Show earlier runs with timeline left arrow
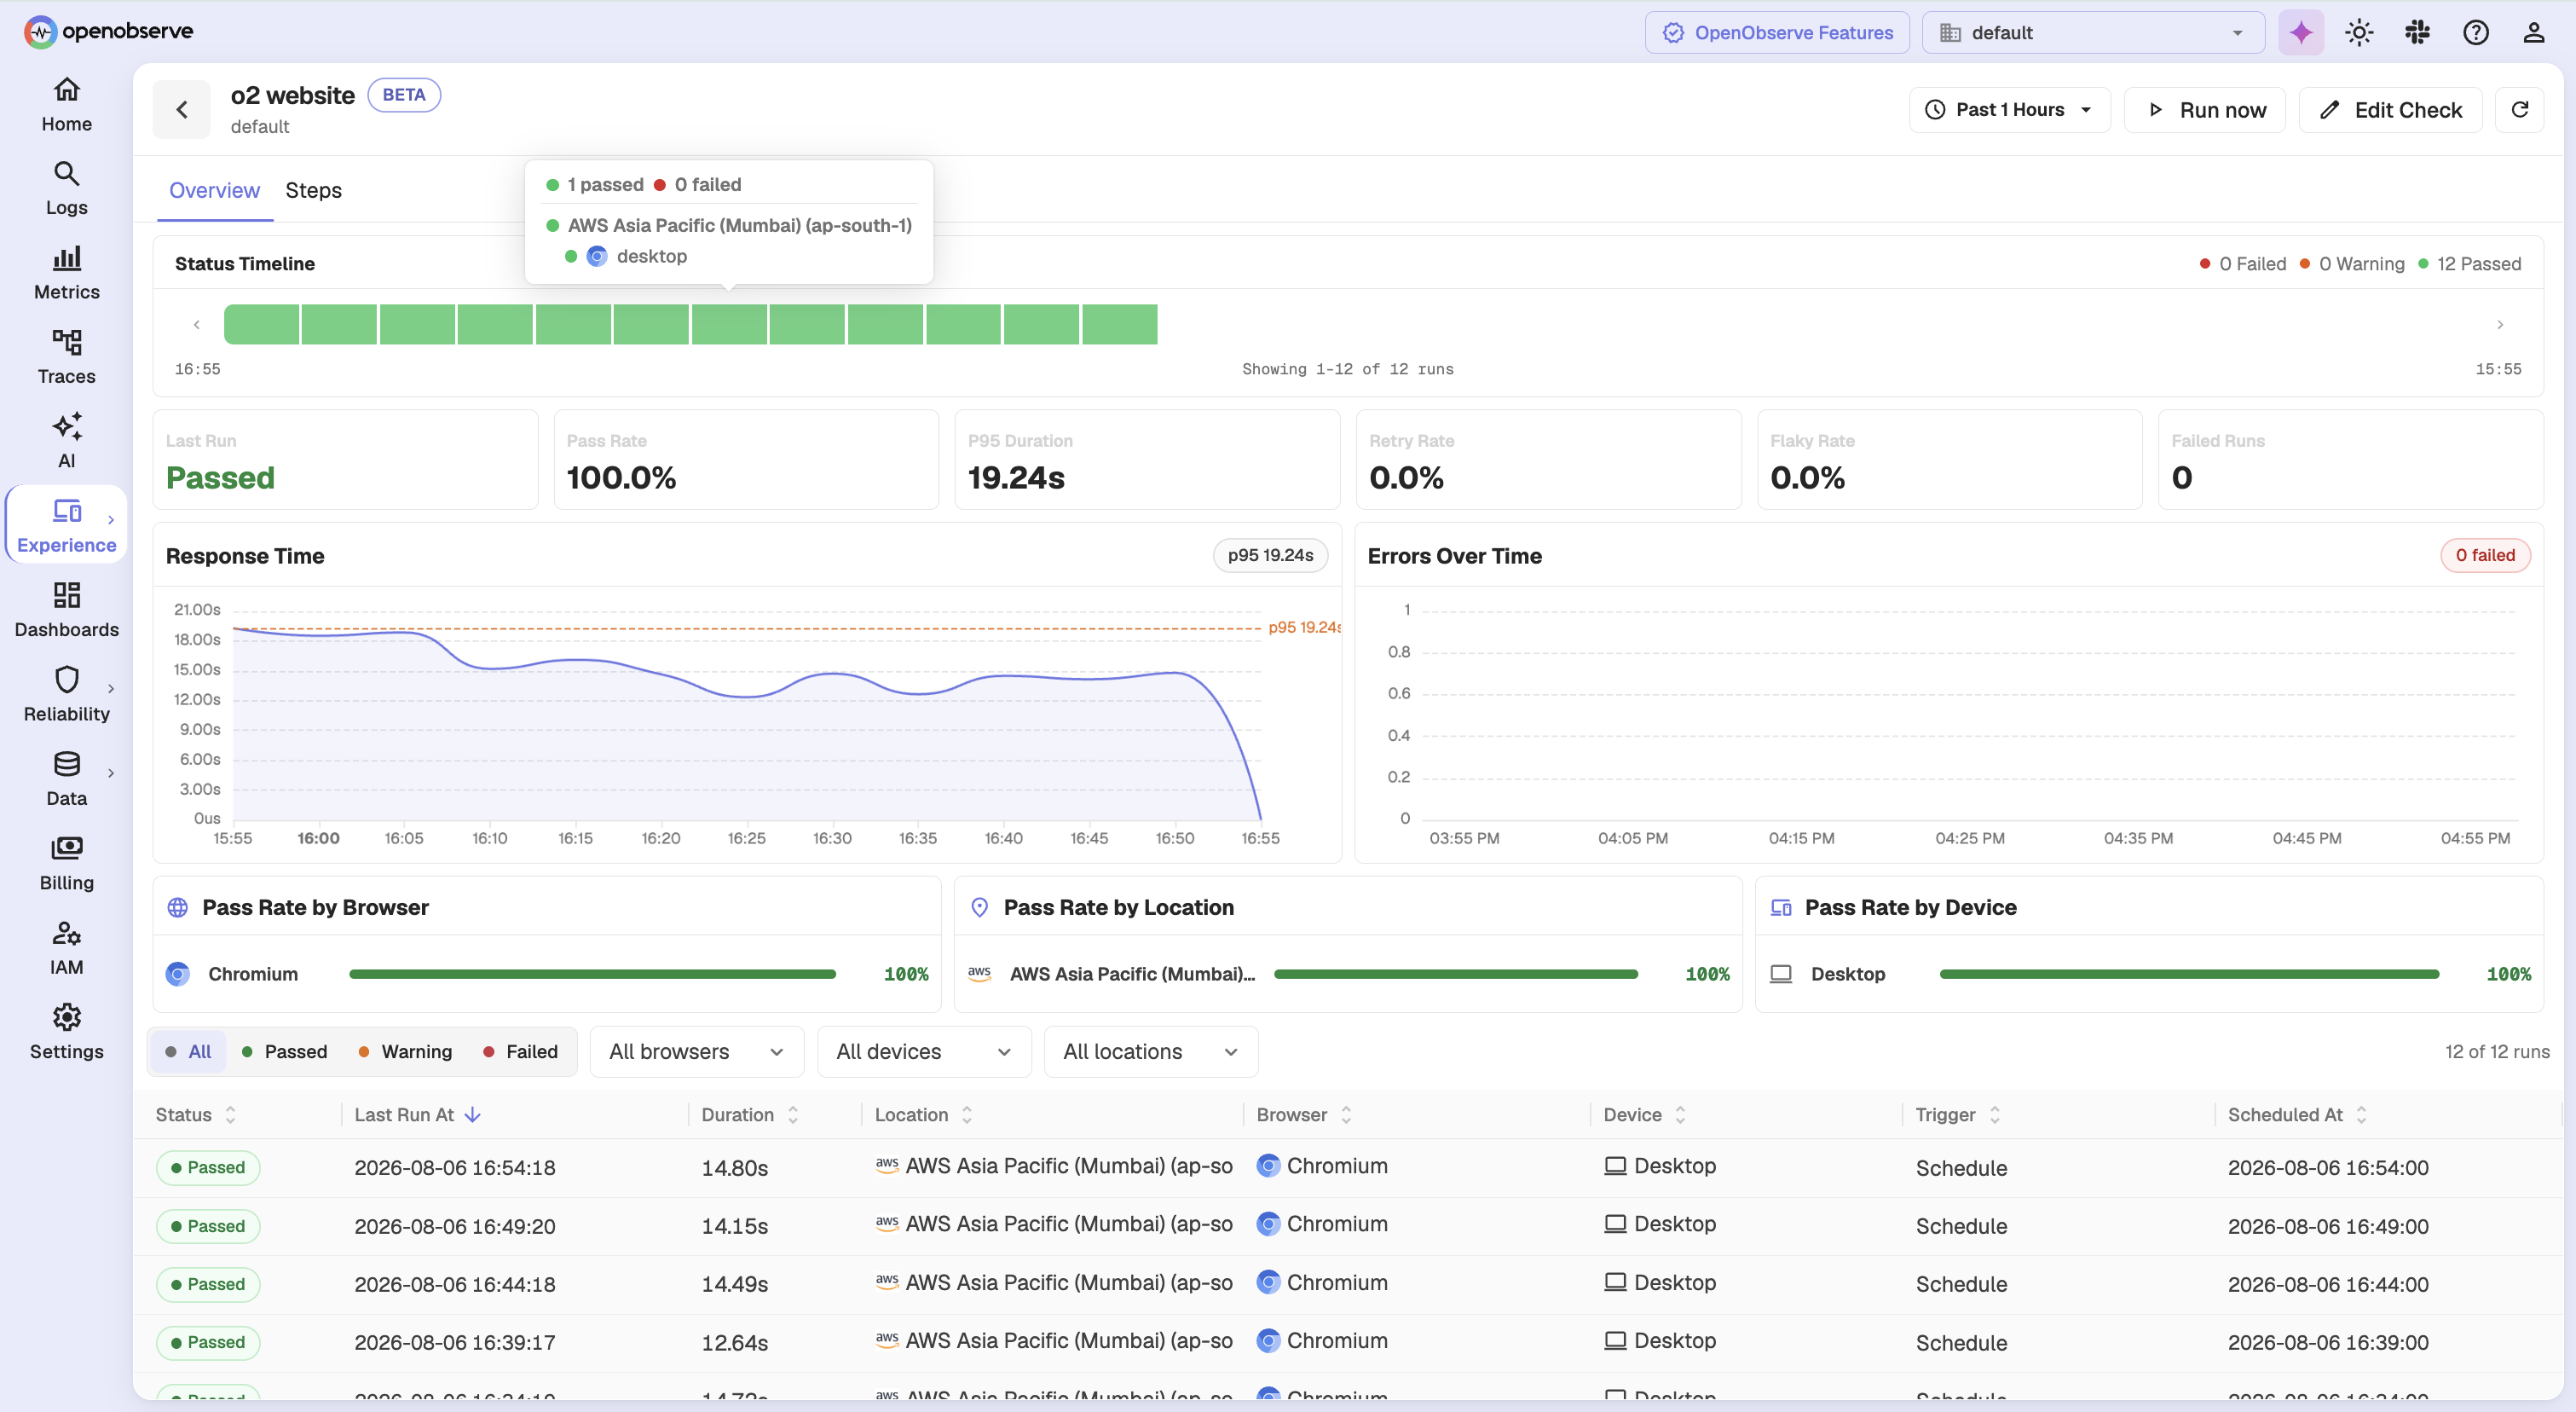Screen dimensions: 2576x1412 pos(197,324)
